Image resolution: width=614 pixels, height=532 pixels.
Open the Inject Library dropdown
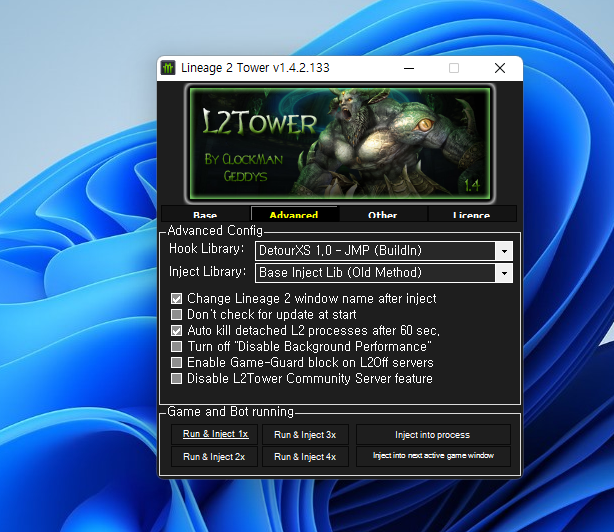click(504, 272)
